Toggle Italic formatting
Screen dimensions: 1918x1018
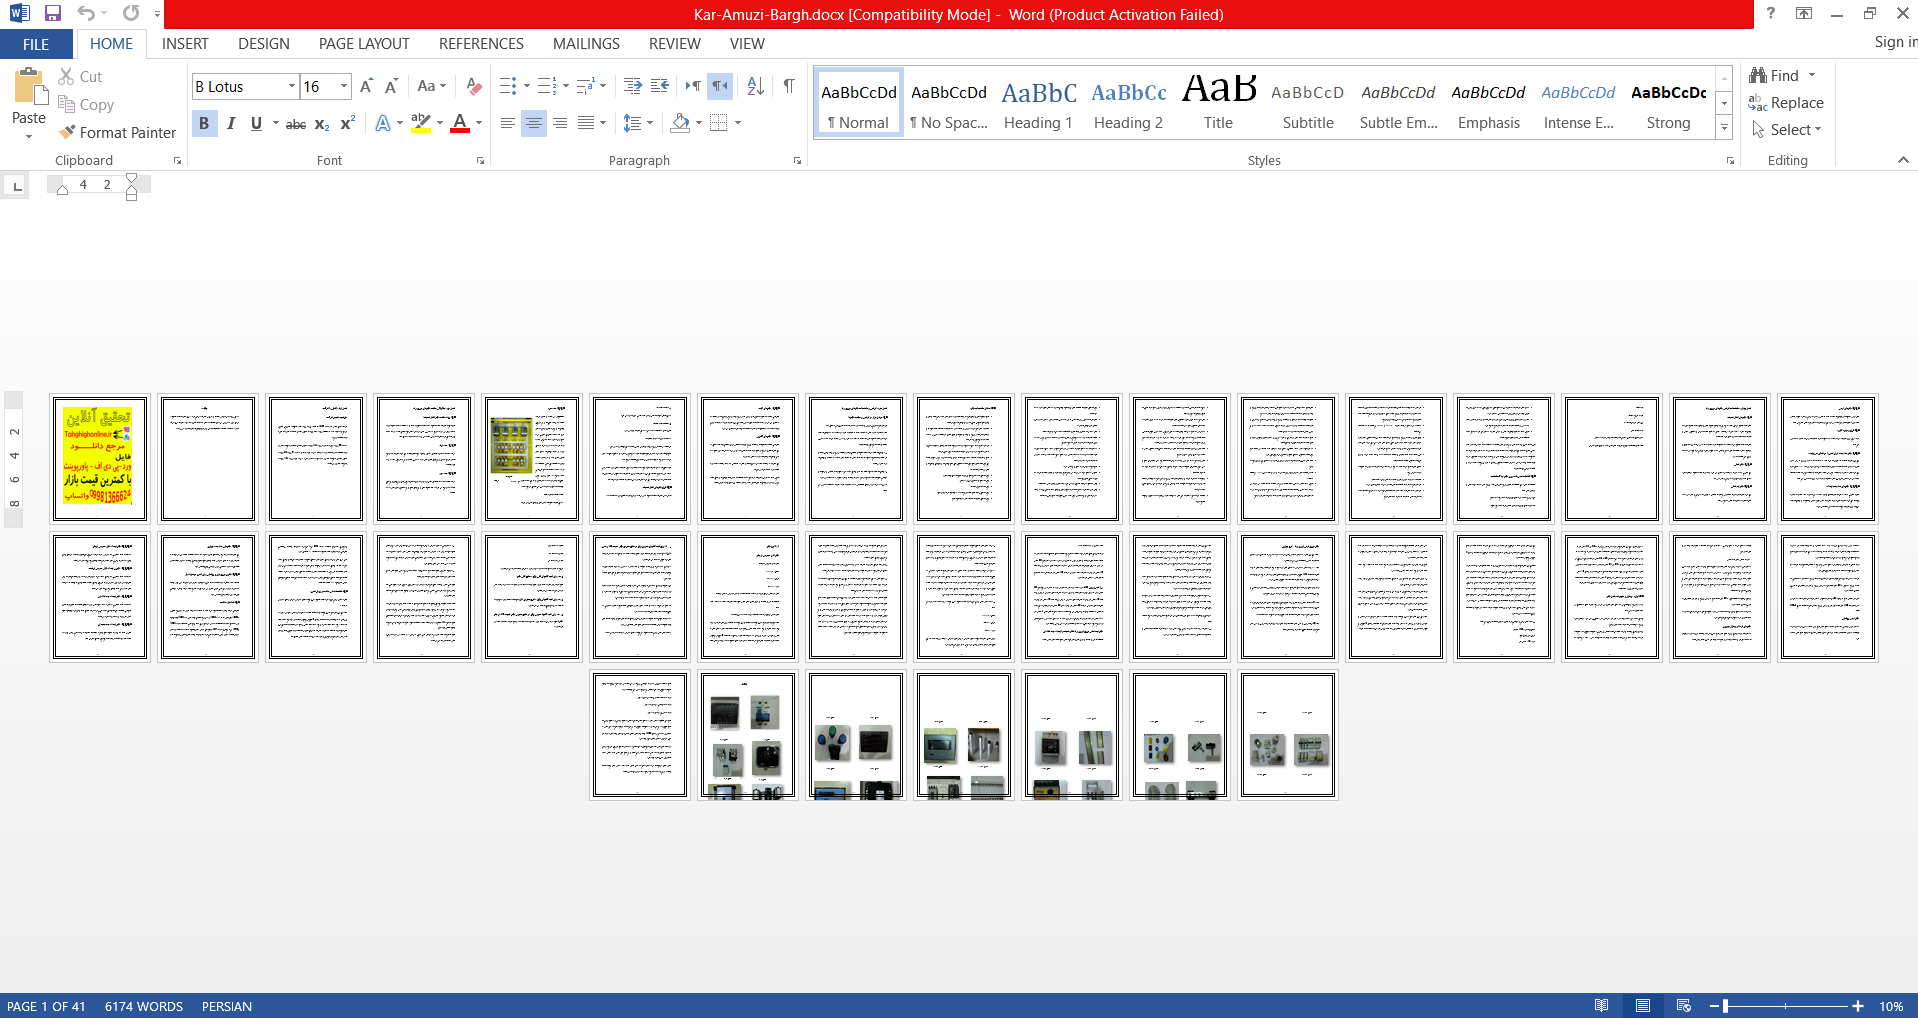[231, 123]
